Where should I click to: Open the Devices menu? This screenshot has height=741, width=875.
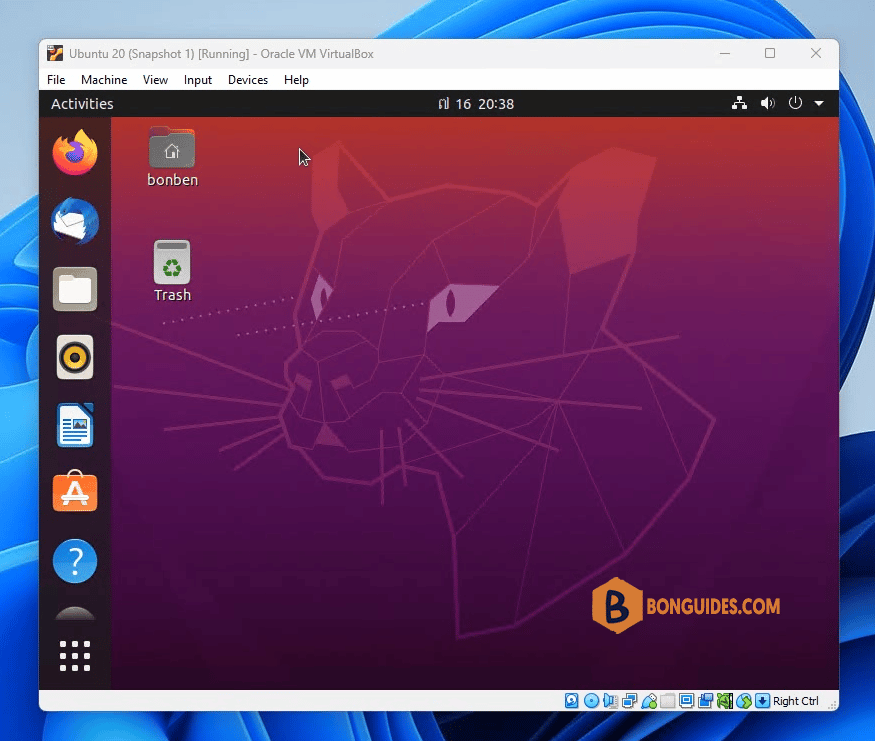[248, 80]
